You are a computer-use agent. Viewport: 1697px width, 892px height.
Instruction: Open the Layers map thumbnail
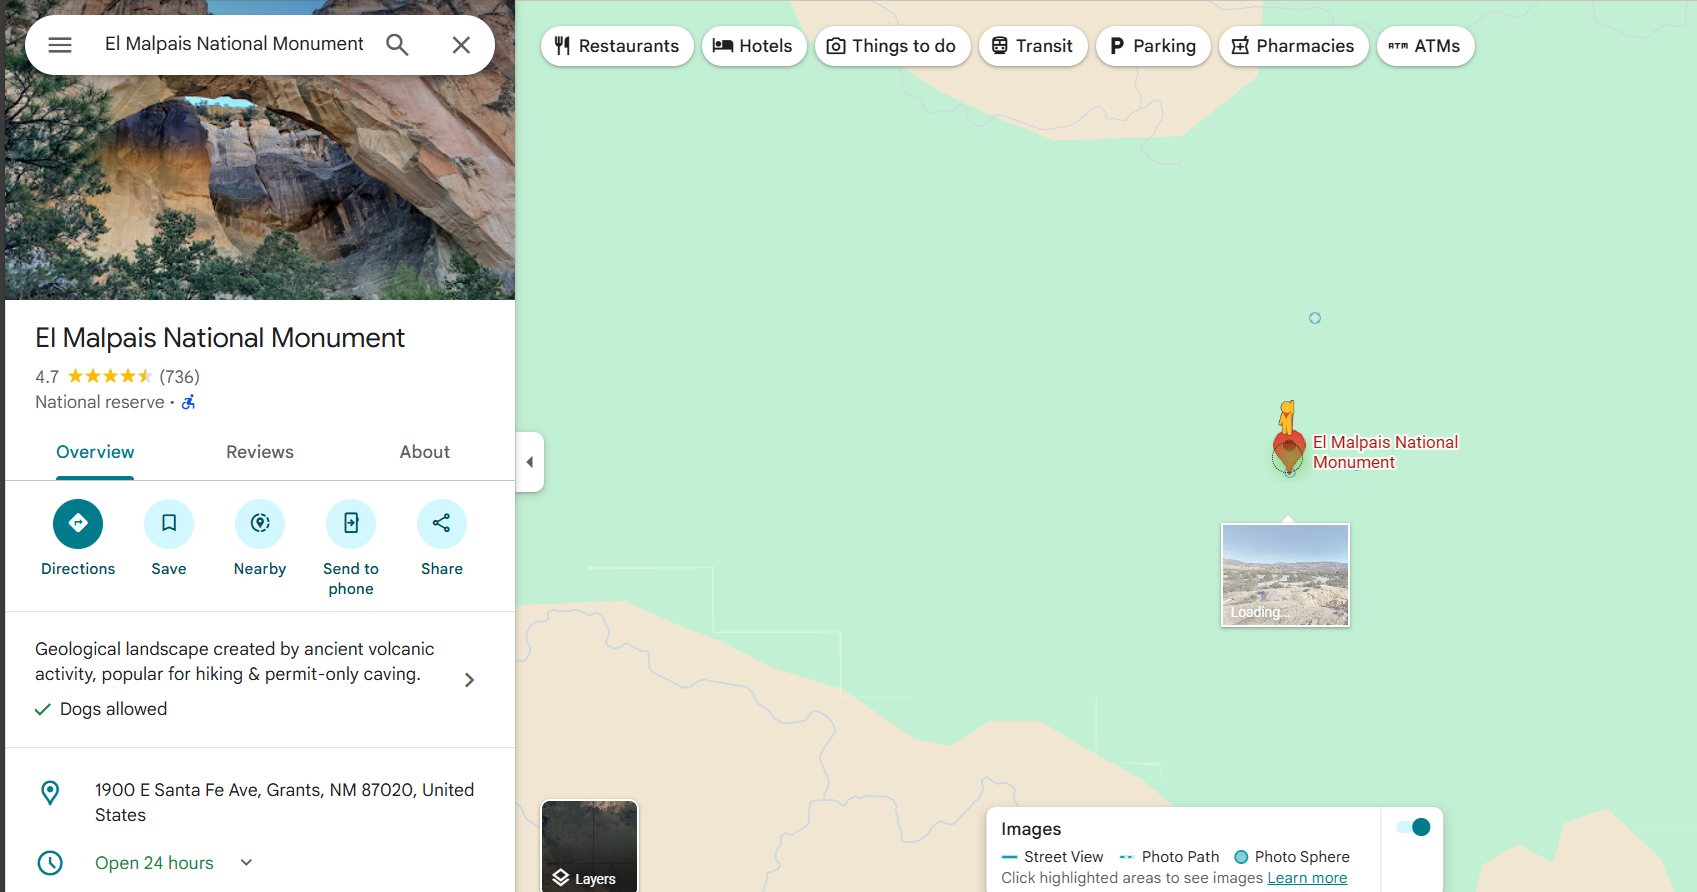[589, 846]
